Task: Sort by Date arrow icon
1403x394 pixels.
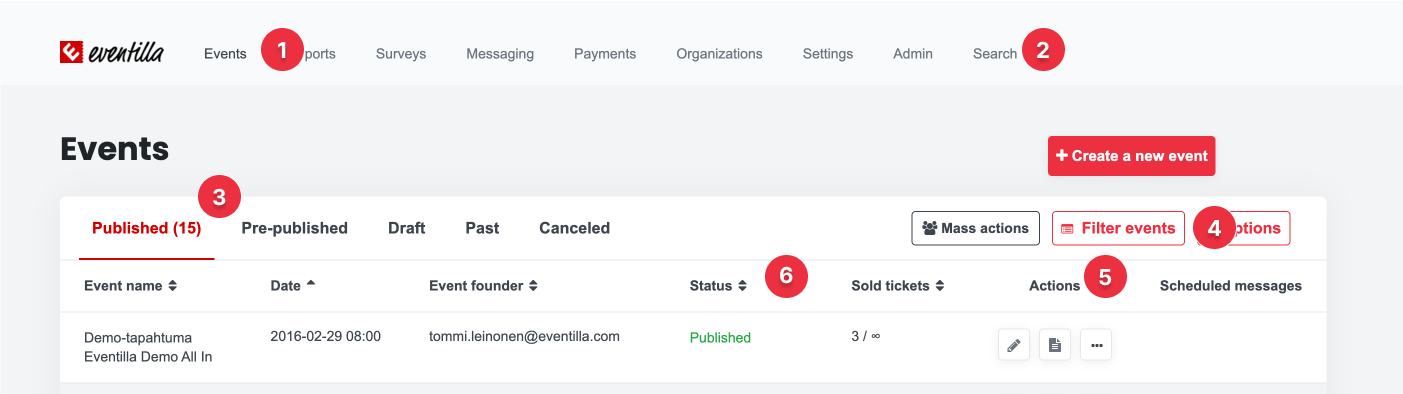Action: click(x=311, y=284)
